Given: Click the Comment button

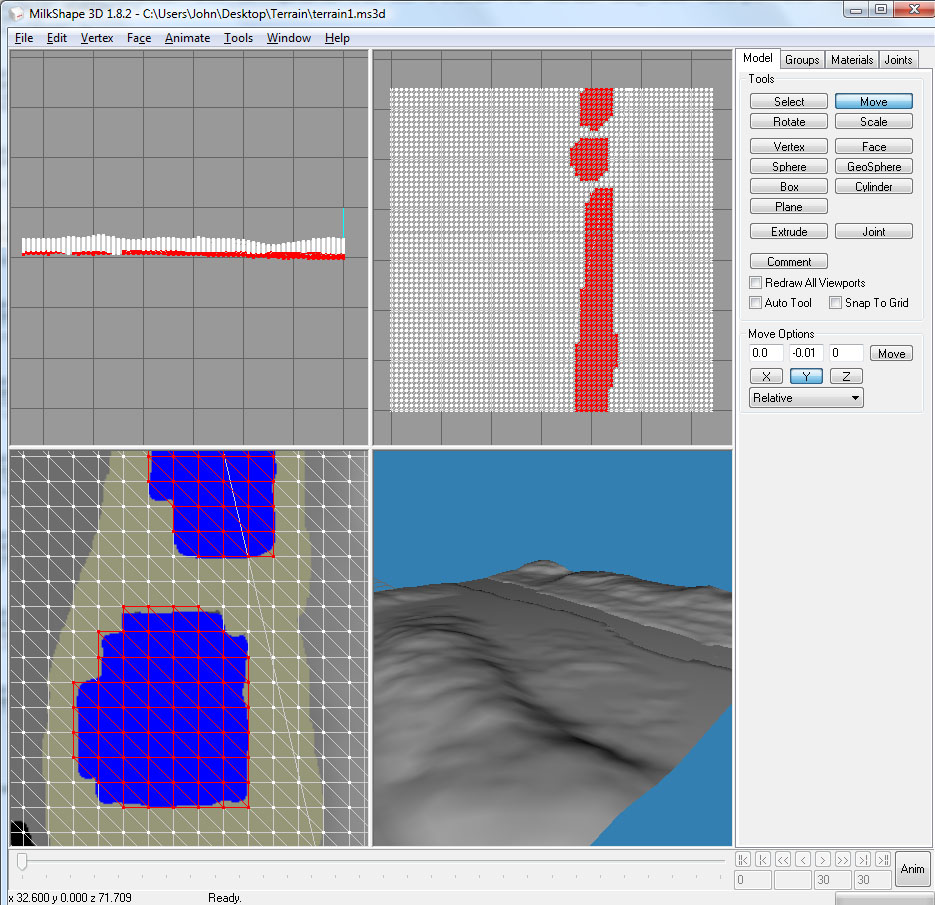Looking at the screenshot, I should pos(789,262).
